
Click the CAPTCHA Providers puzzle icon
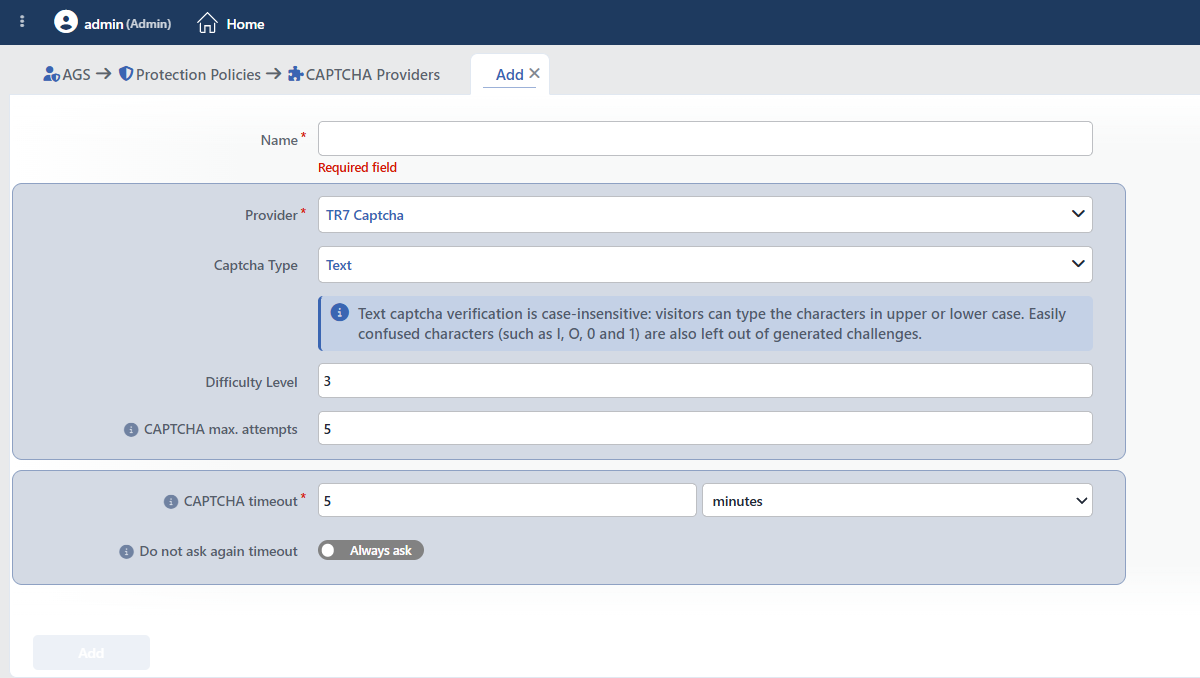(x=295, y=74)
